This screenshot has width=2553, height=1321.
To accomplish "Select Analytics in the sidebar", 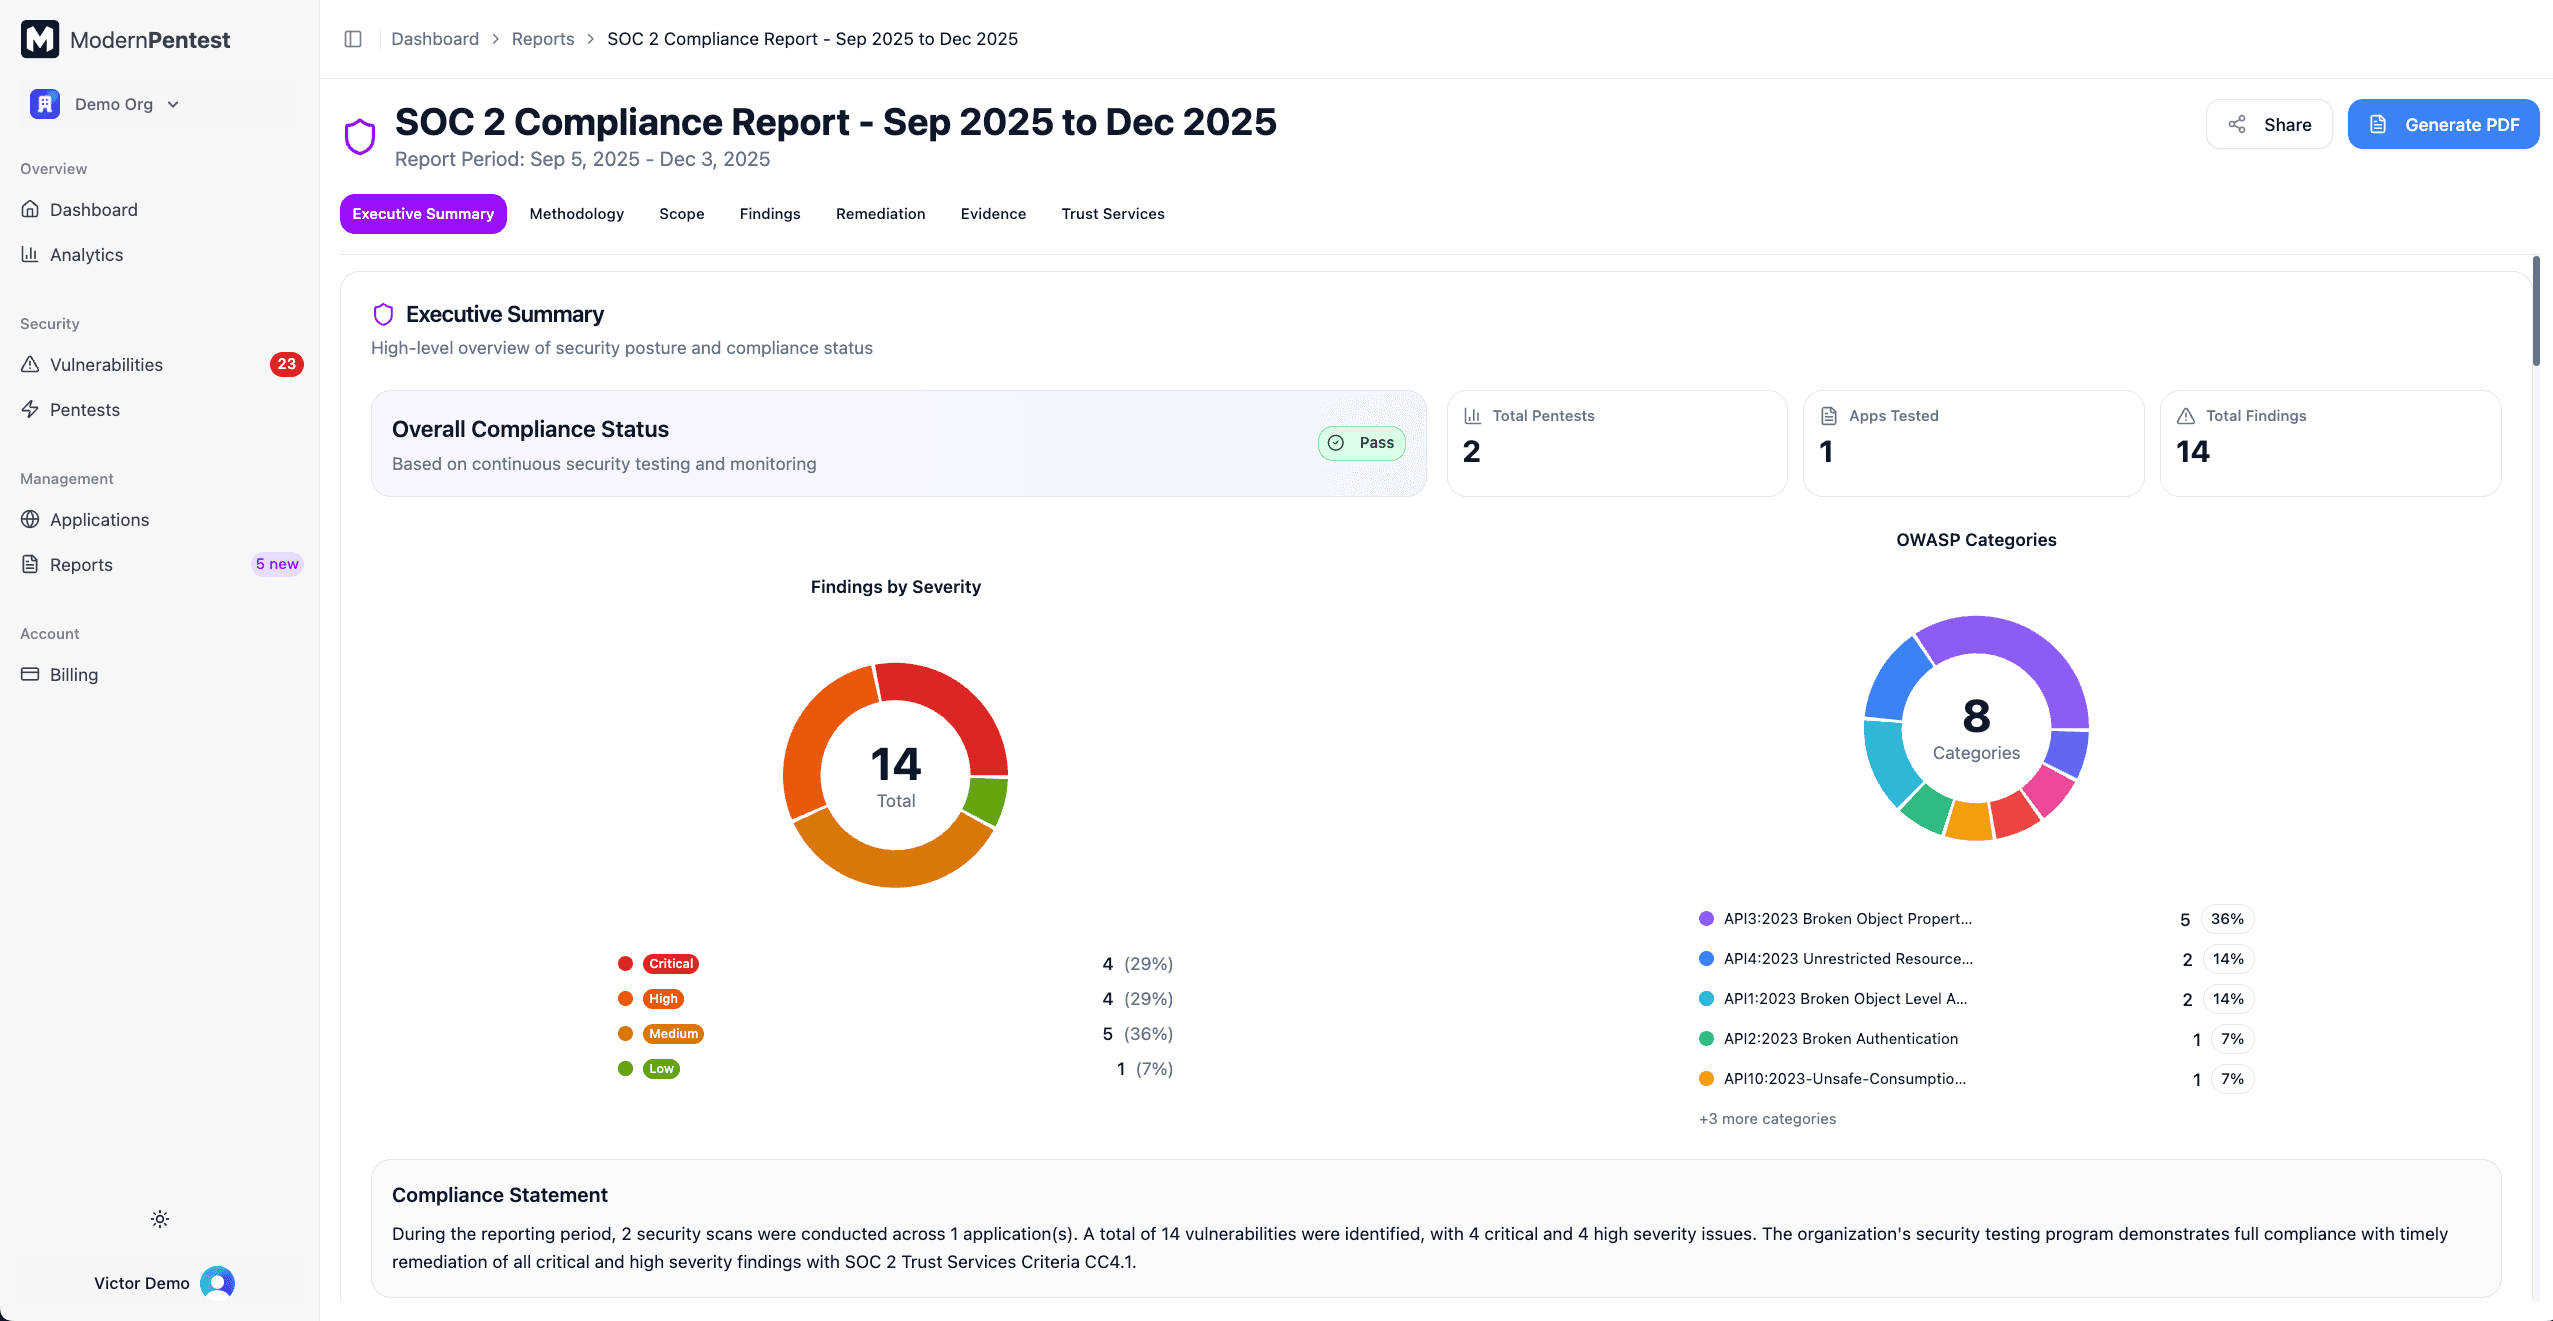I will pos(86,254).
